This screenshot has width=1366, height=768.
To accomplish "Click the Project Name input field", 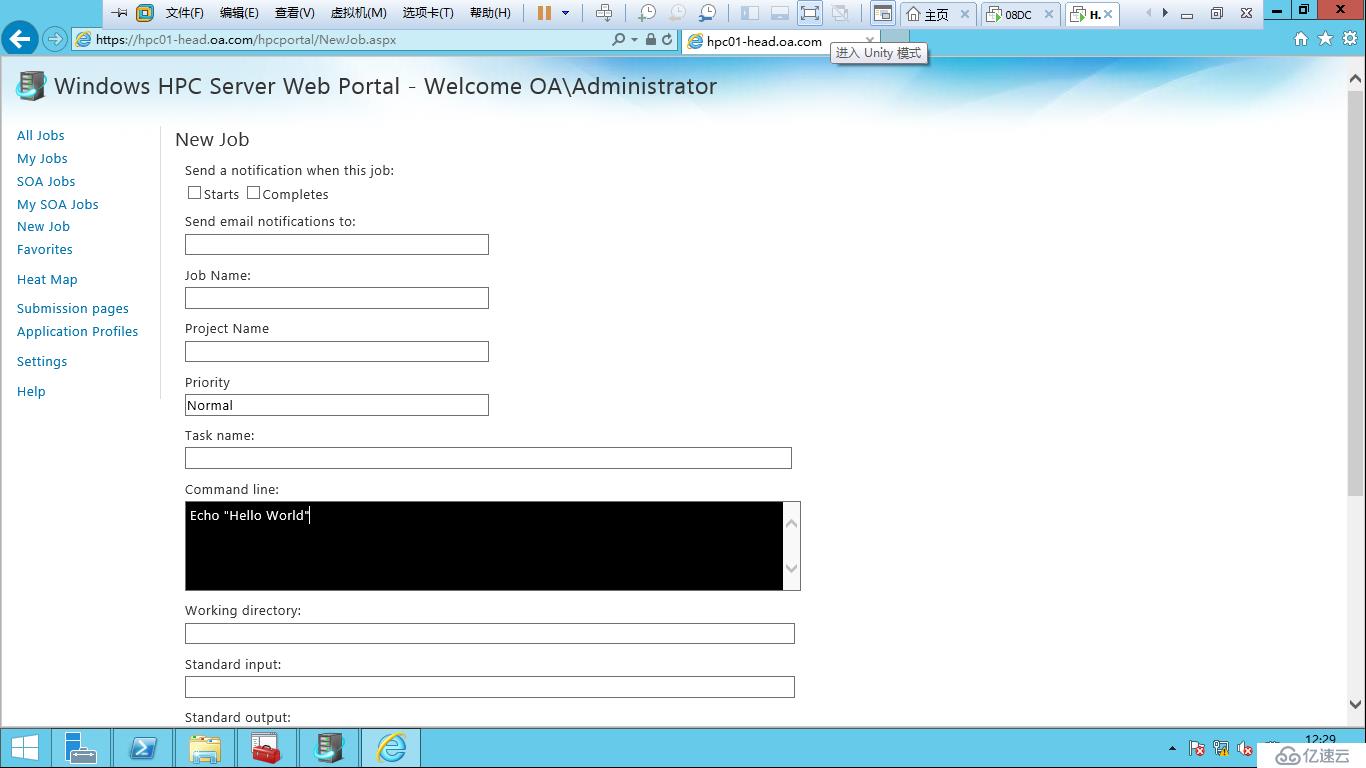I will [337, 351].
